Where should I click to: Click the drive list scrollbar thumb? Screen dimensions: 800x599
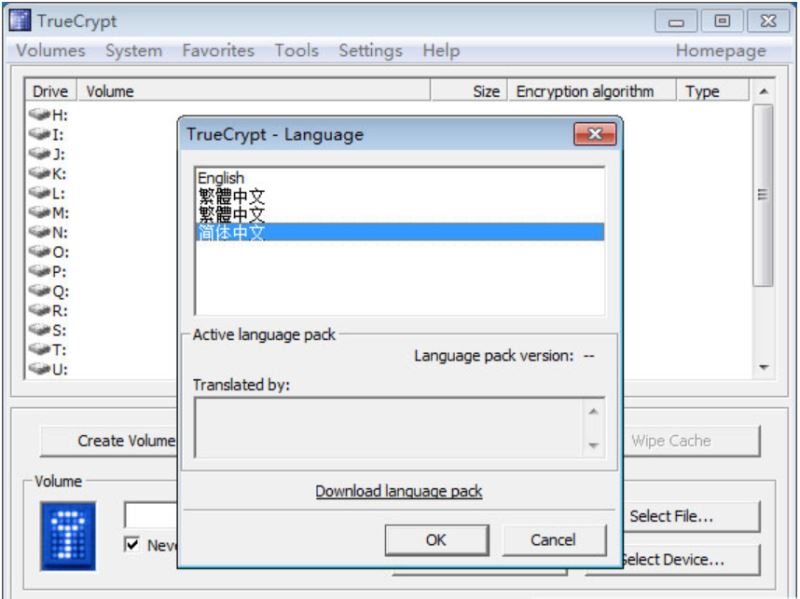763,195
